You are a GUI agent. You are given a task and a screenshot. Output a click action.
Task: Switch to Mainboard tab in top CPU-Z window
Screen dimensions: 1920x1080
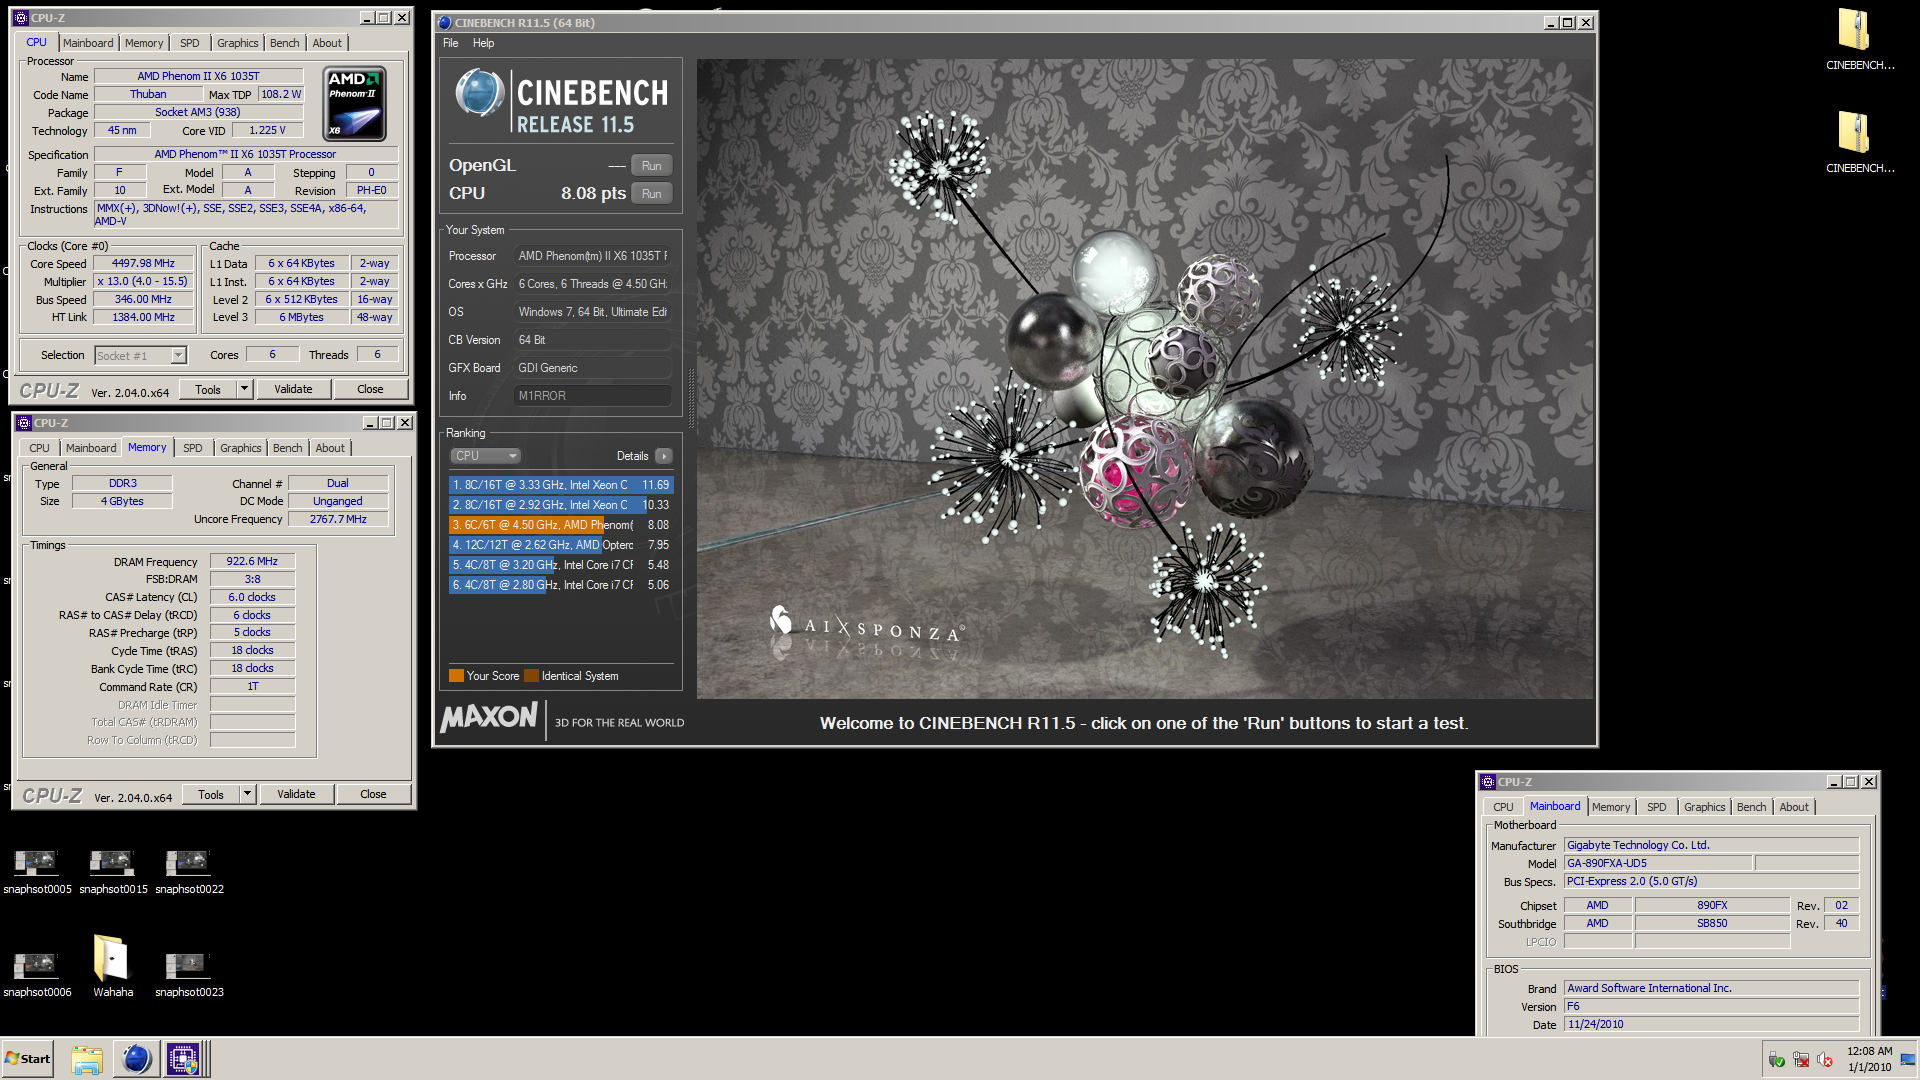(x=88, y=43)
